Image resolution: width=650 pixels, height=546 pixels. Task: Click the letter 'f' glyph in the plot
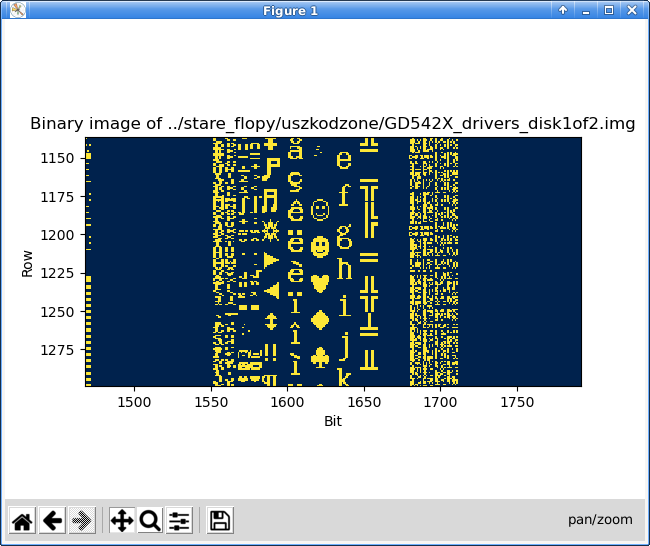click(344, 195)
